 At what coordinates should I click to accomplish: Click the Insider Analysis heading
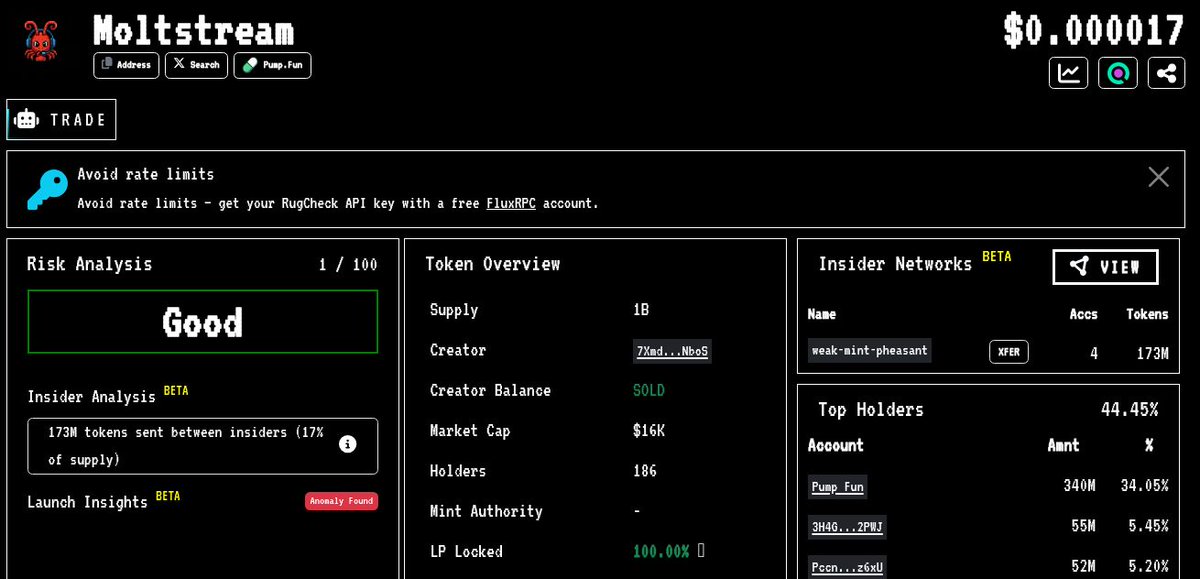[91, 397]
